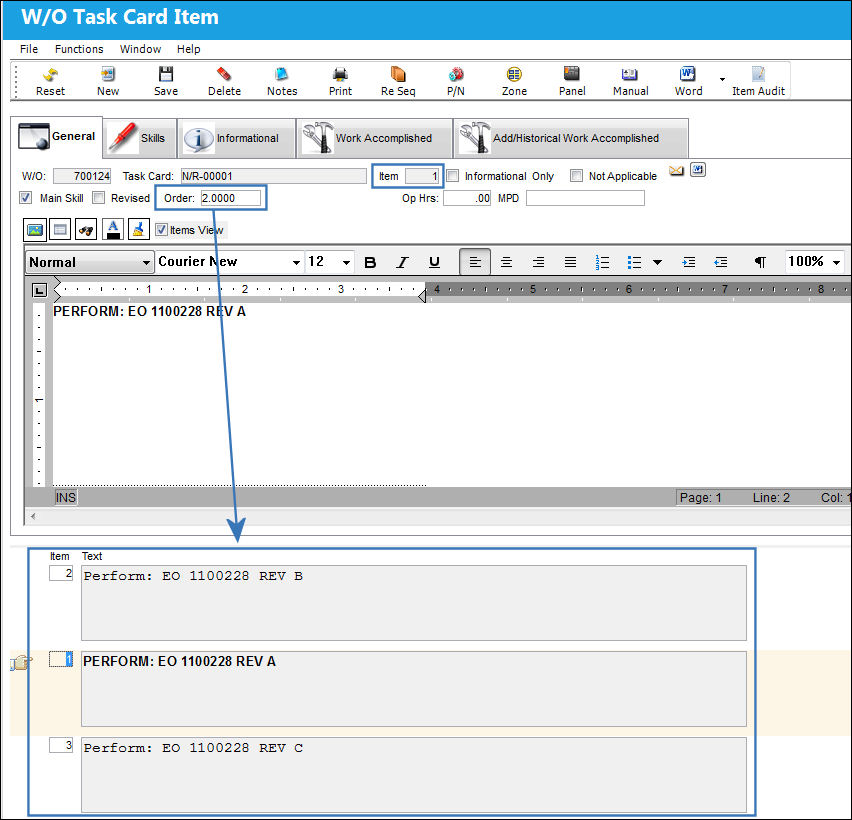852x820 pixels.
Task: Expand the bullet list style arrow
Action: click(657, 262)
